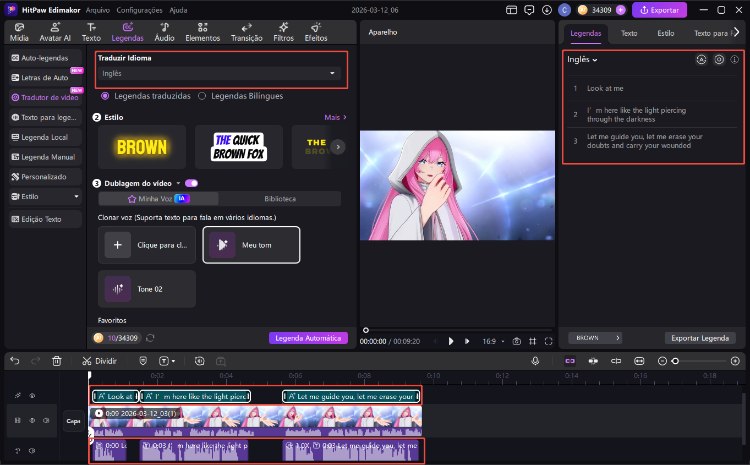The width and height of the screenshot is (750, 465).
Task: Click the marker shield icon in timeline toolbar
Action: (x=143, y=361)
